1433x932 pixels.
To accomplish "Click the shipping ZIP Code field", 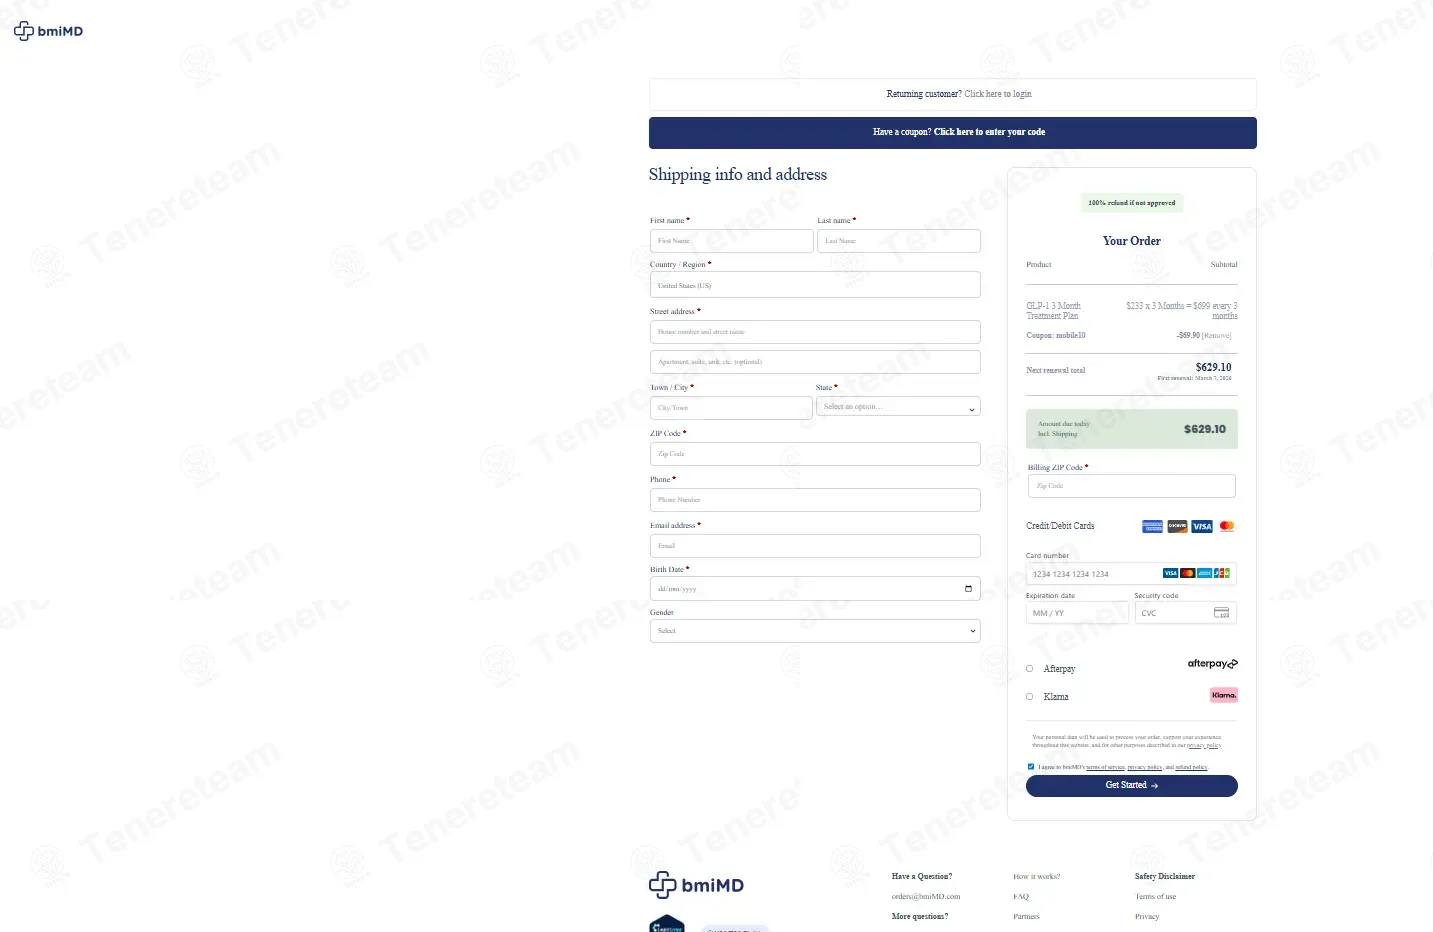I will coord(815,454).
